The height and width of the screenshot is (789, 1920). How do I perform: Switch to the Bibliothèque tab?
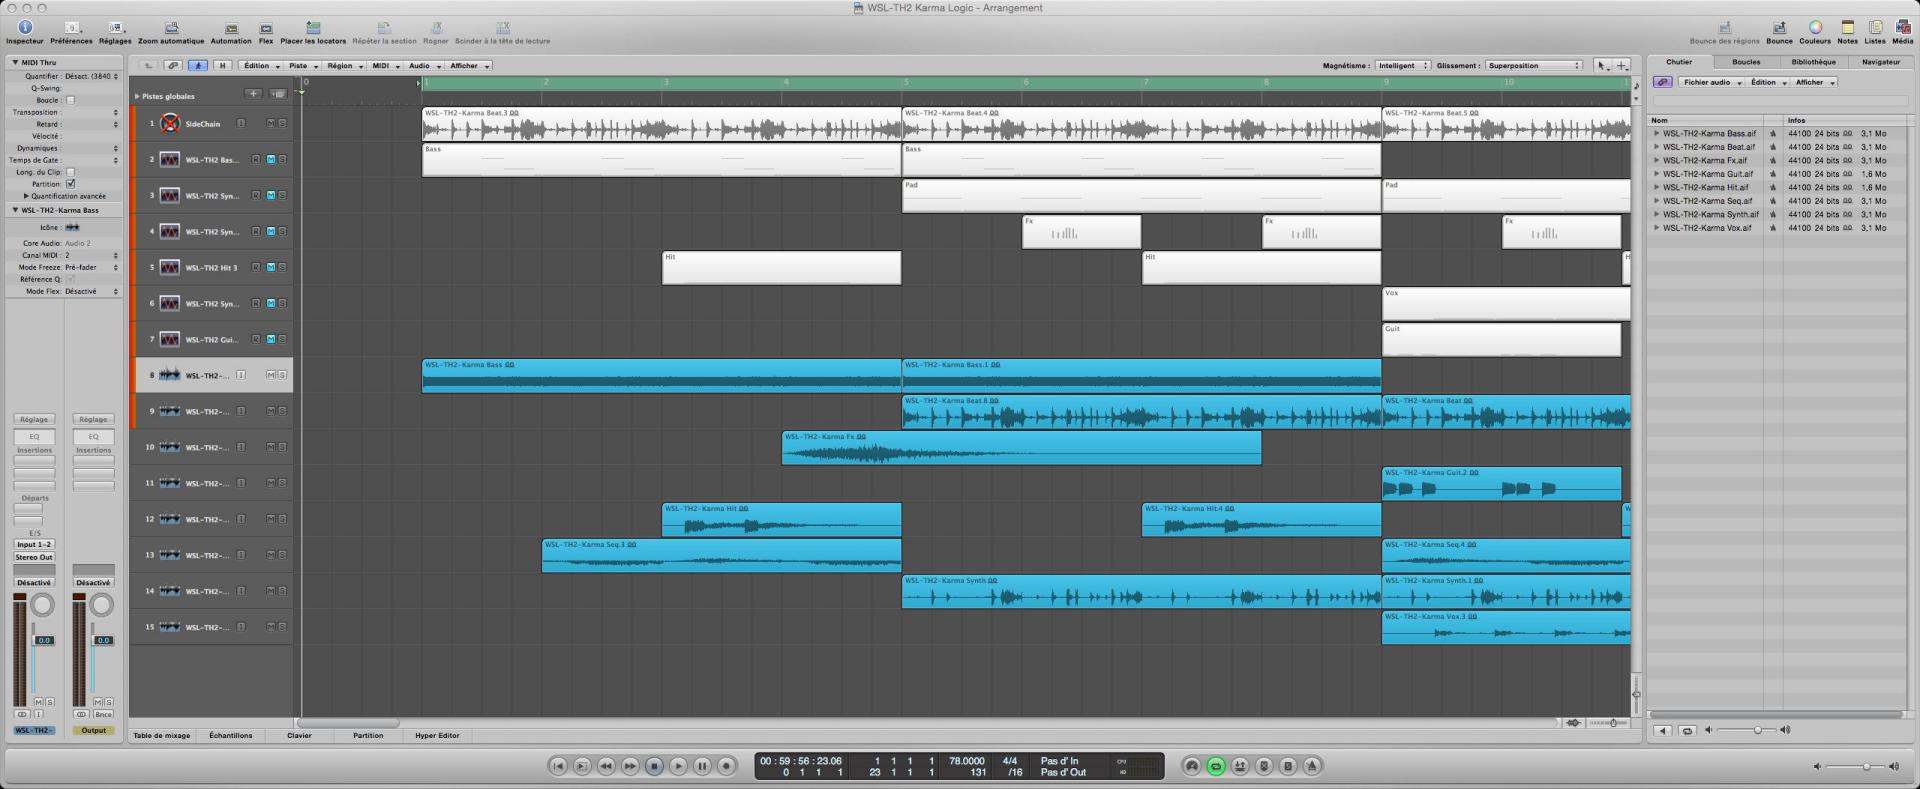(x=1813, y=62)
